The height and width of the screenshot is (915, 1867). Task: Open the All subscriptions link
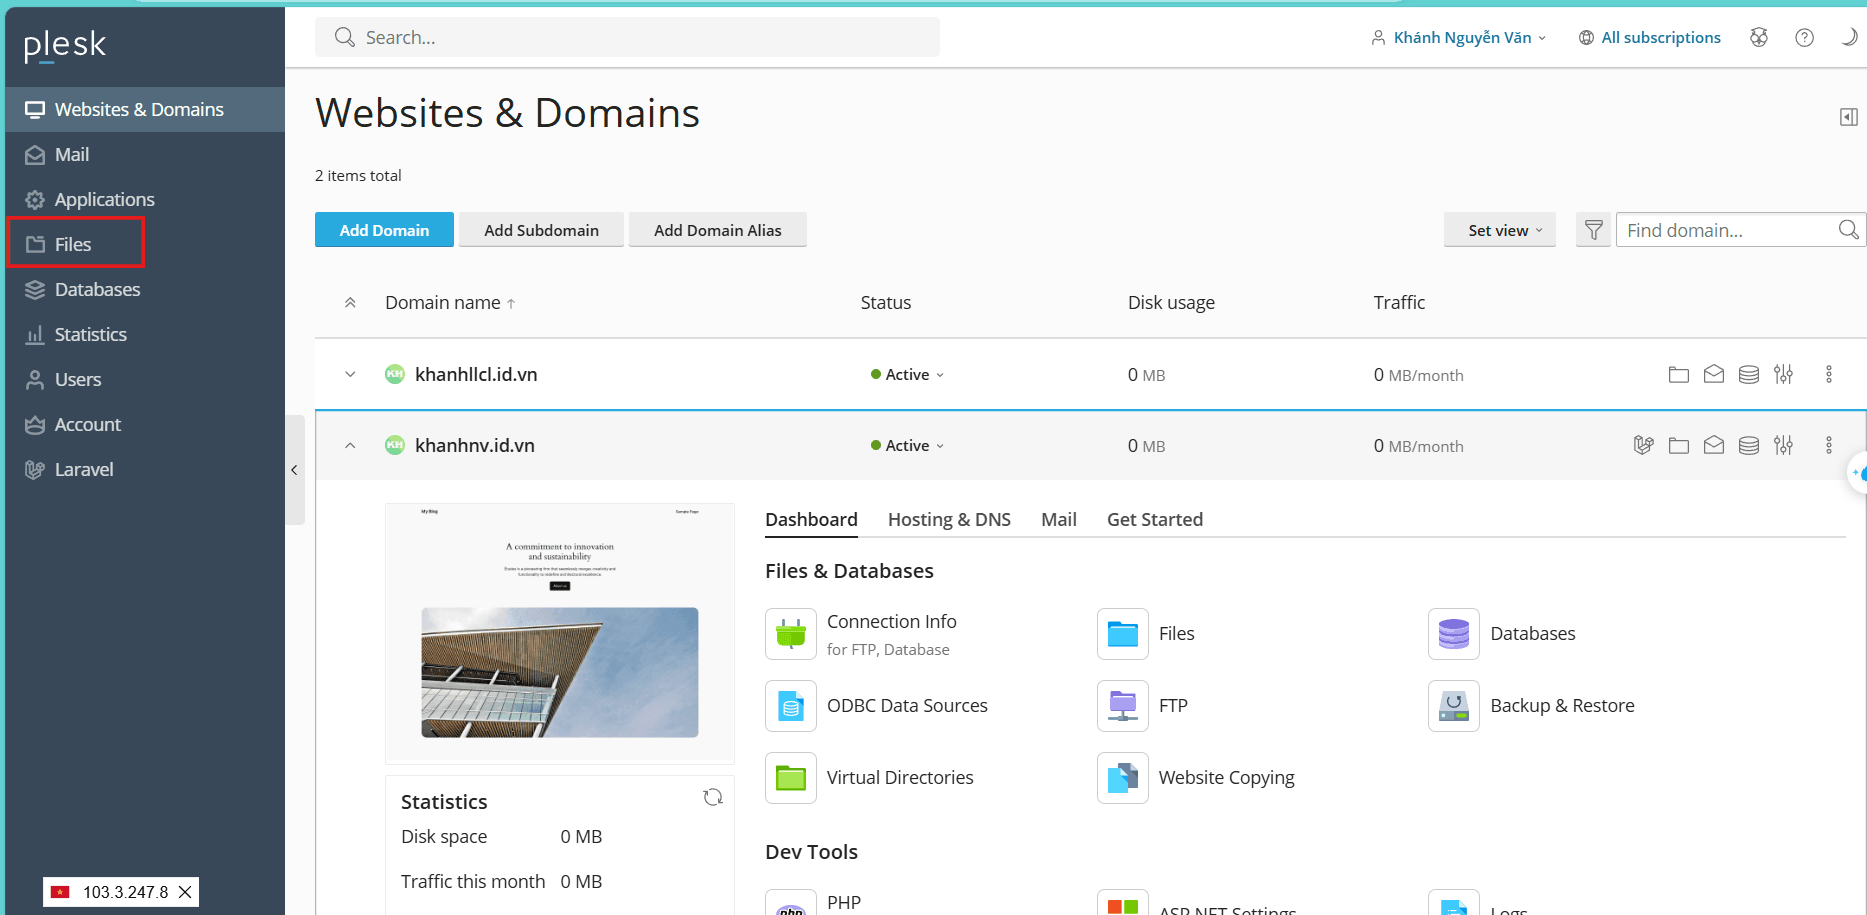tap(1660, 37)
